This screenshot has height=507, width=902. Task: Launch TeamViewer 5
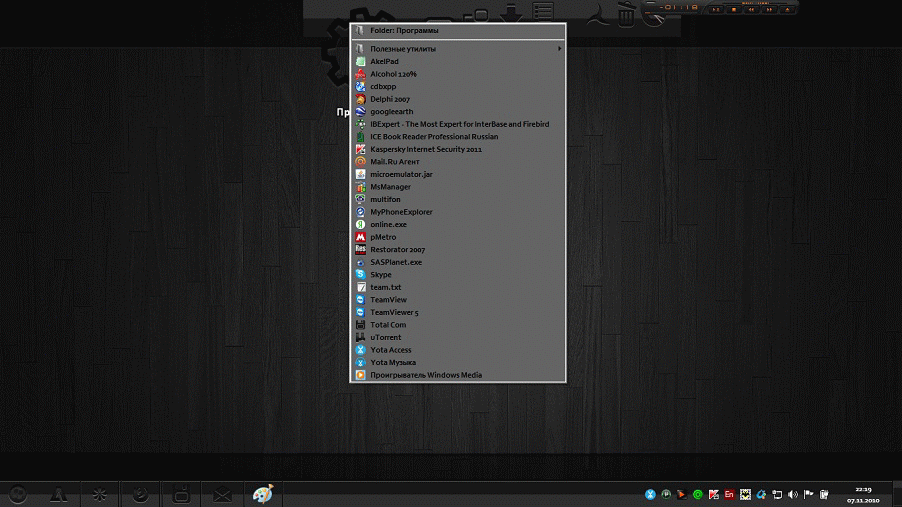(x=394, y=313)
